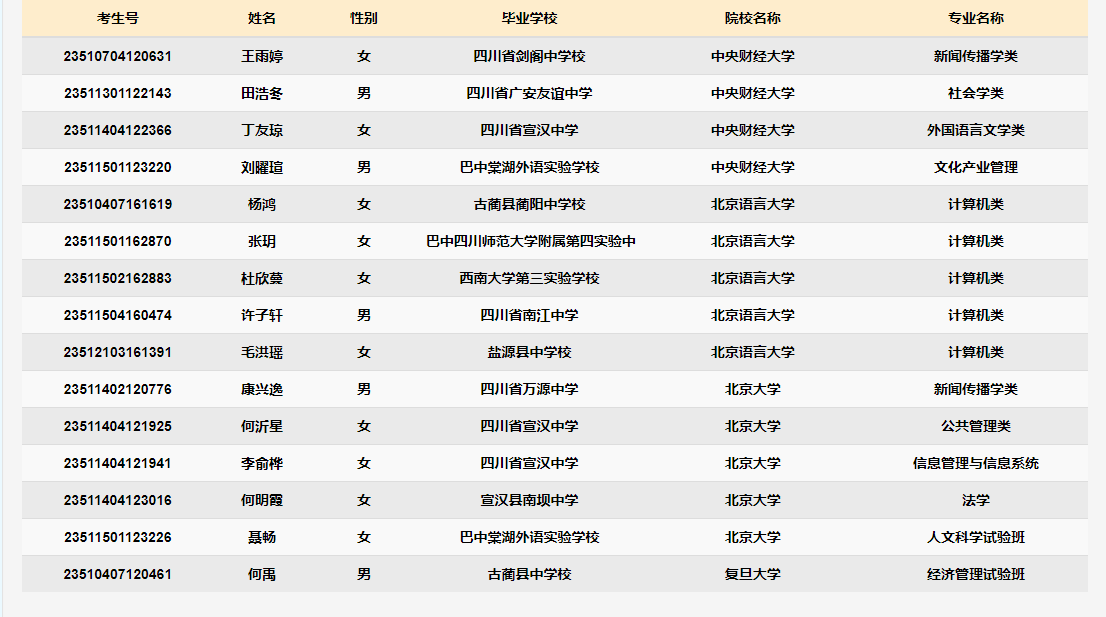Viewport: 1106px width, 617px height.
Task: Click the 姓名 column header
Action: [x=262, y=18]
